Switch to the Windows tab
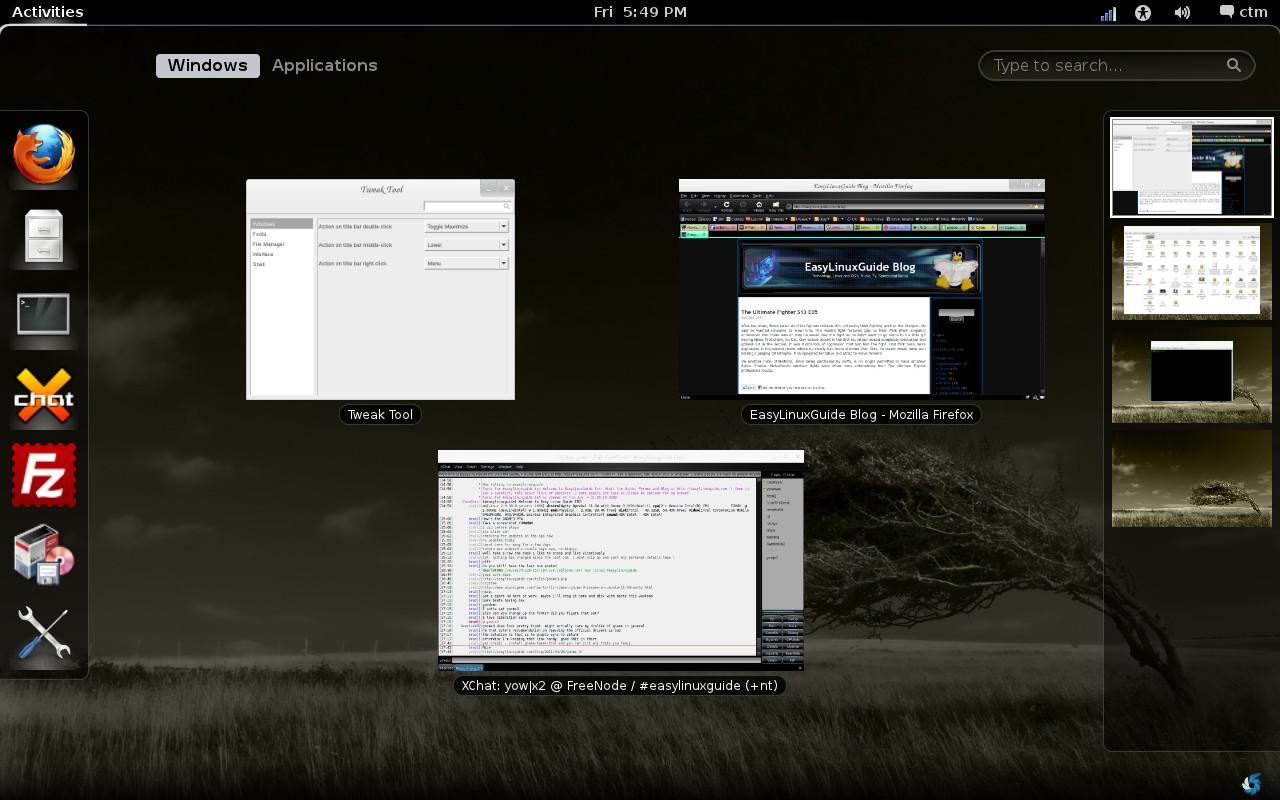 [x=207, y=65]
